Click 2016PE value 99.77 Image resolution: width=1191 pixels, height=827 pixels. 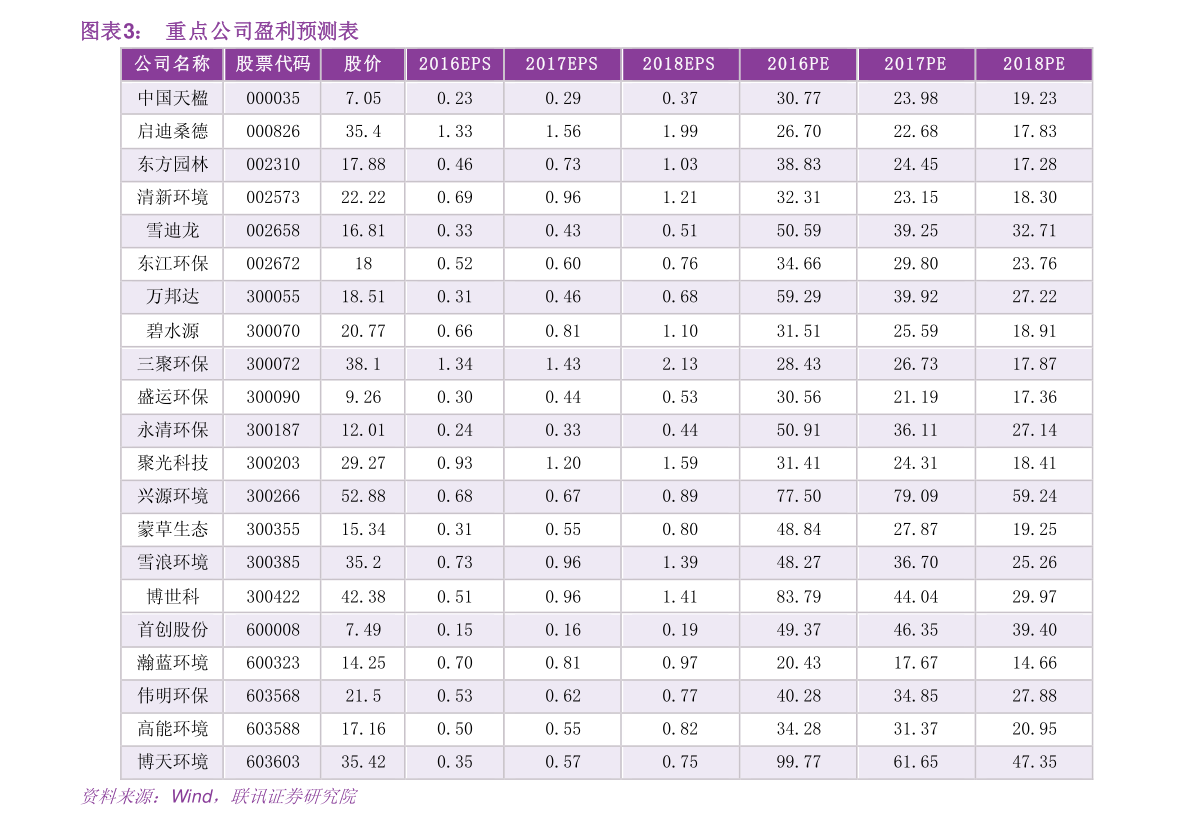coord(798,762)
